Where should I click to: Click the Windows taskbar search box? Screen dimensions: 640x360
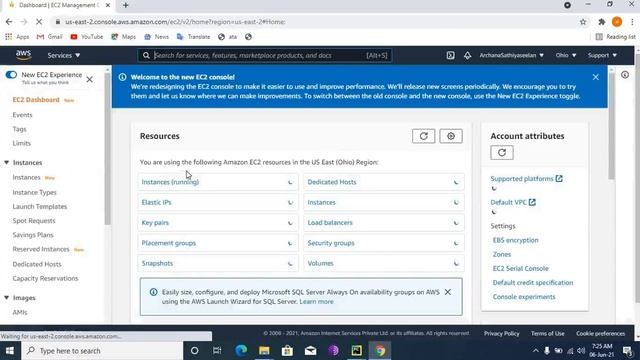pos(102,351)
